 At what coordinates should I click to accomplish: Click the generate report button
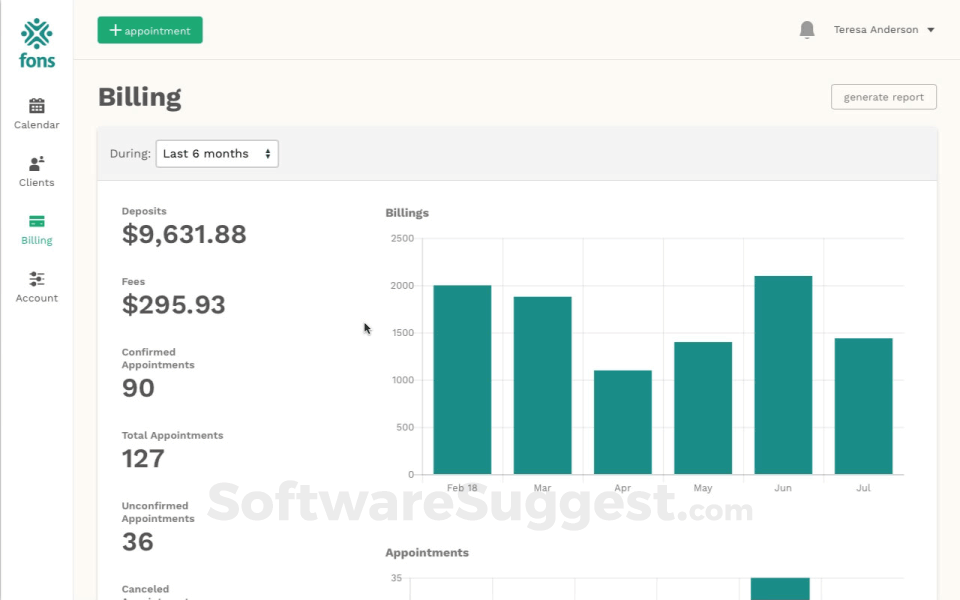coord(883,97)
